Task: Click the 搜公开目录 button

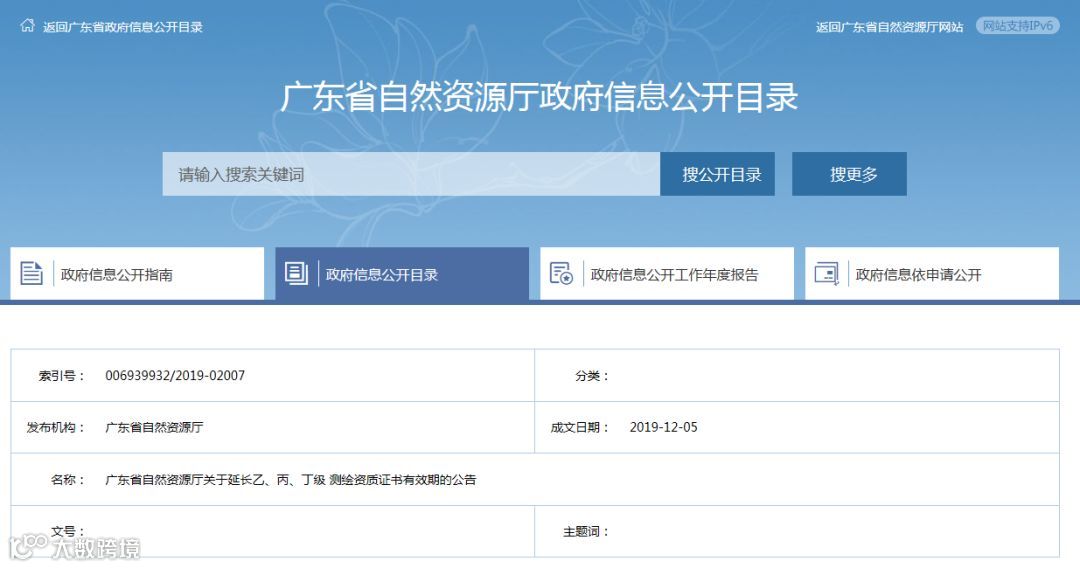Action: [x=718, y=174]
